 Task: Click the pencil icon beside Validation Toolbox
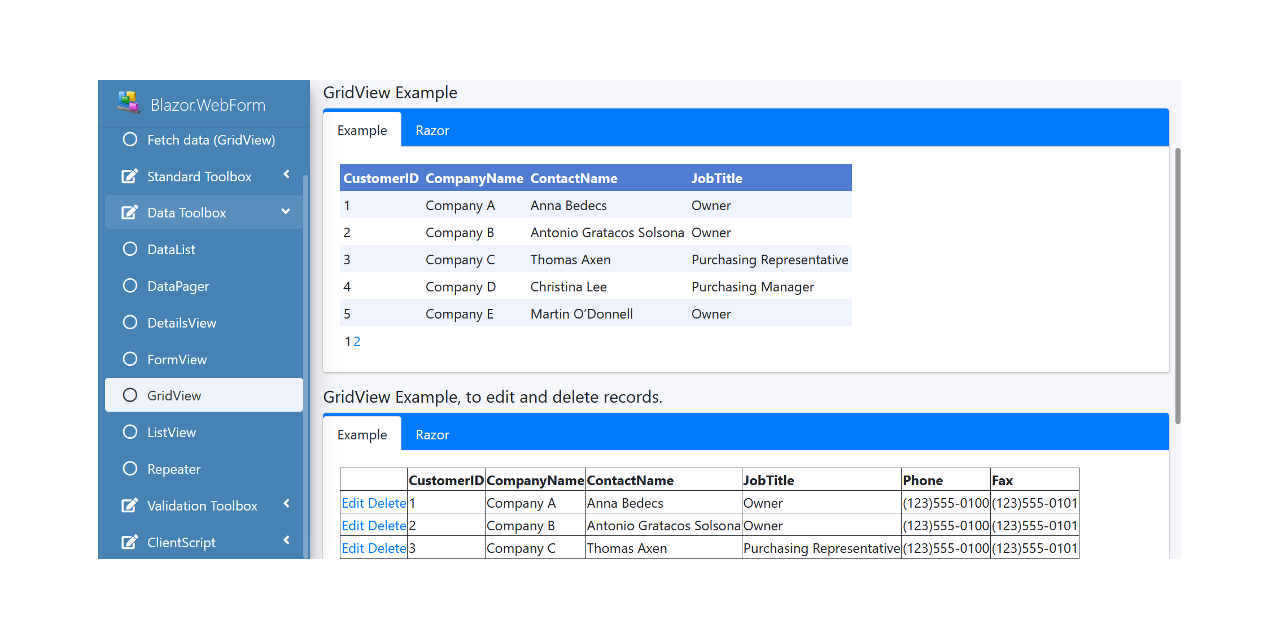(x=128, y=505)
